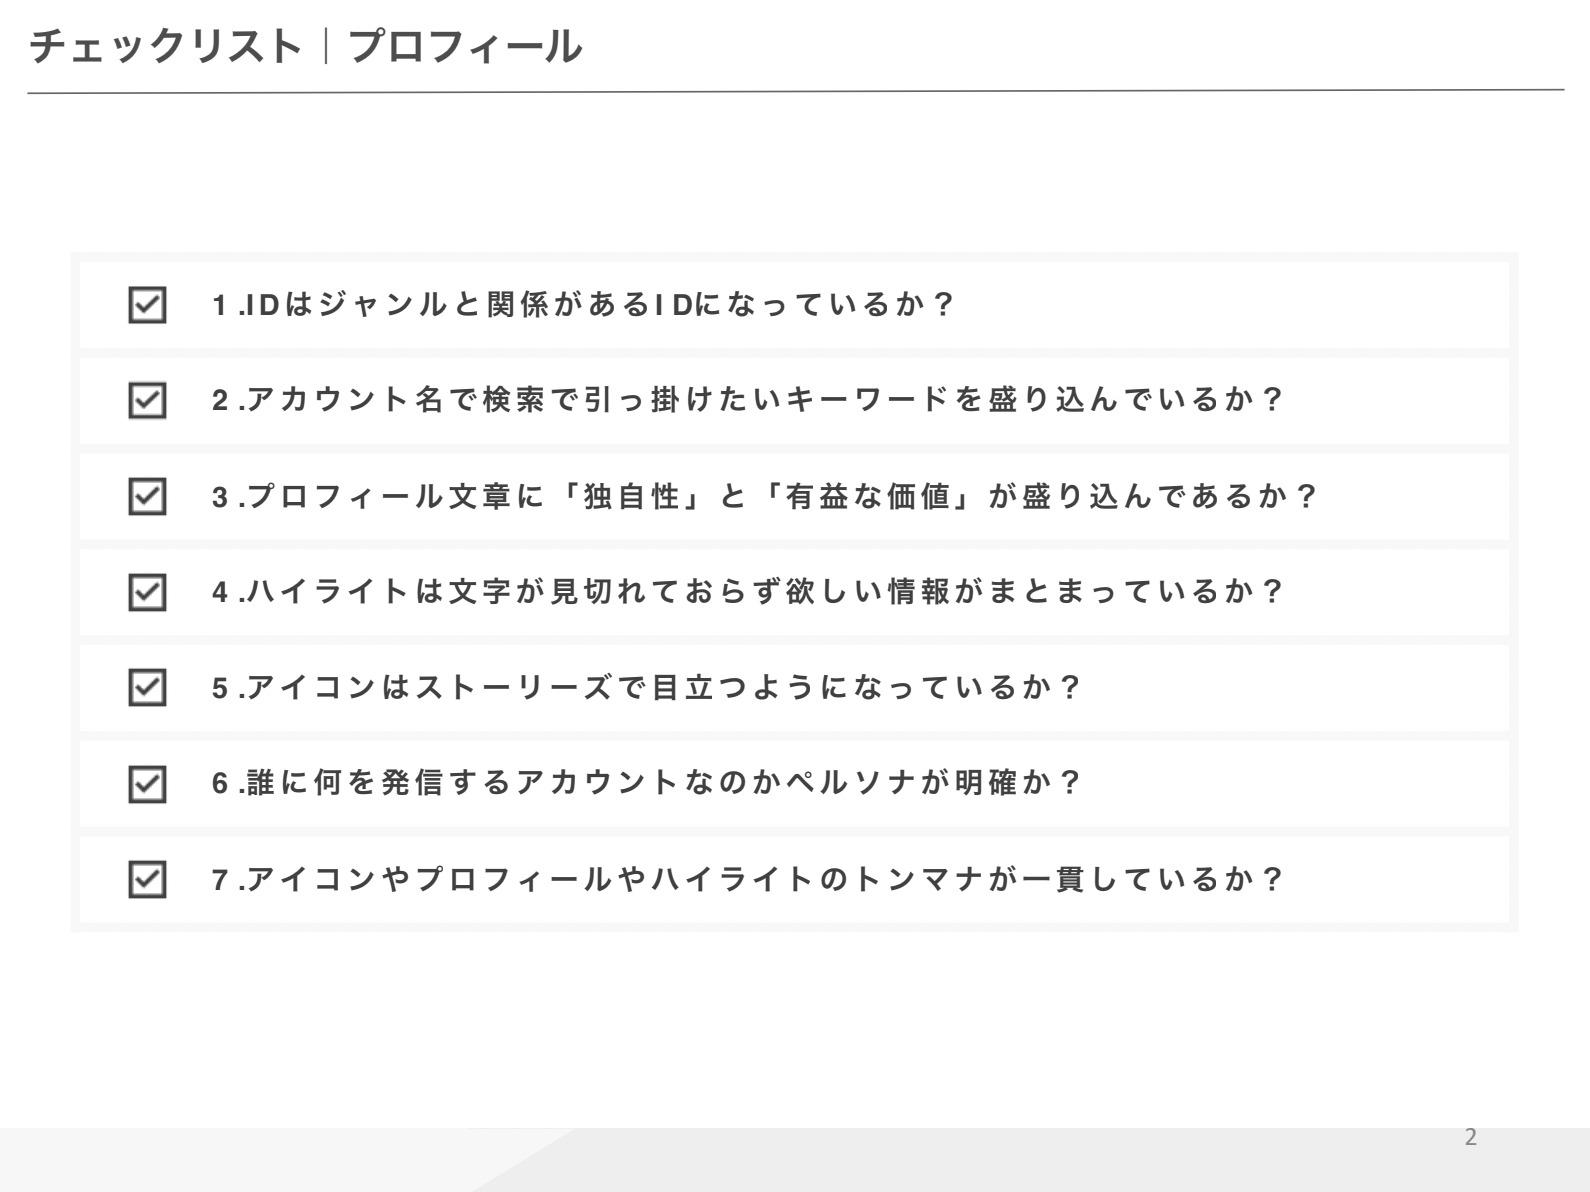Click the row 3 text about 独自性 and 有益な価値
Image resolution: width=1590 pixels, height=1192 pixels.
[765, 496]
